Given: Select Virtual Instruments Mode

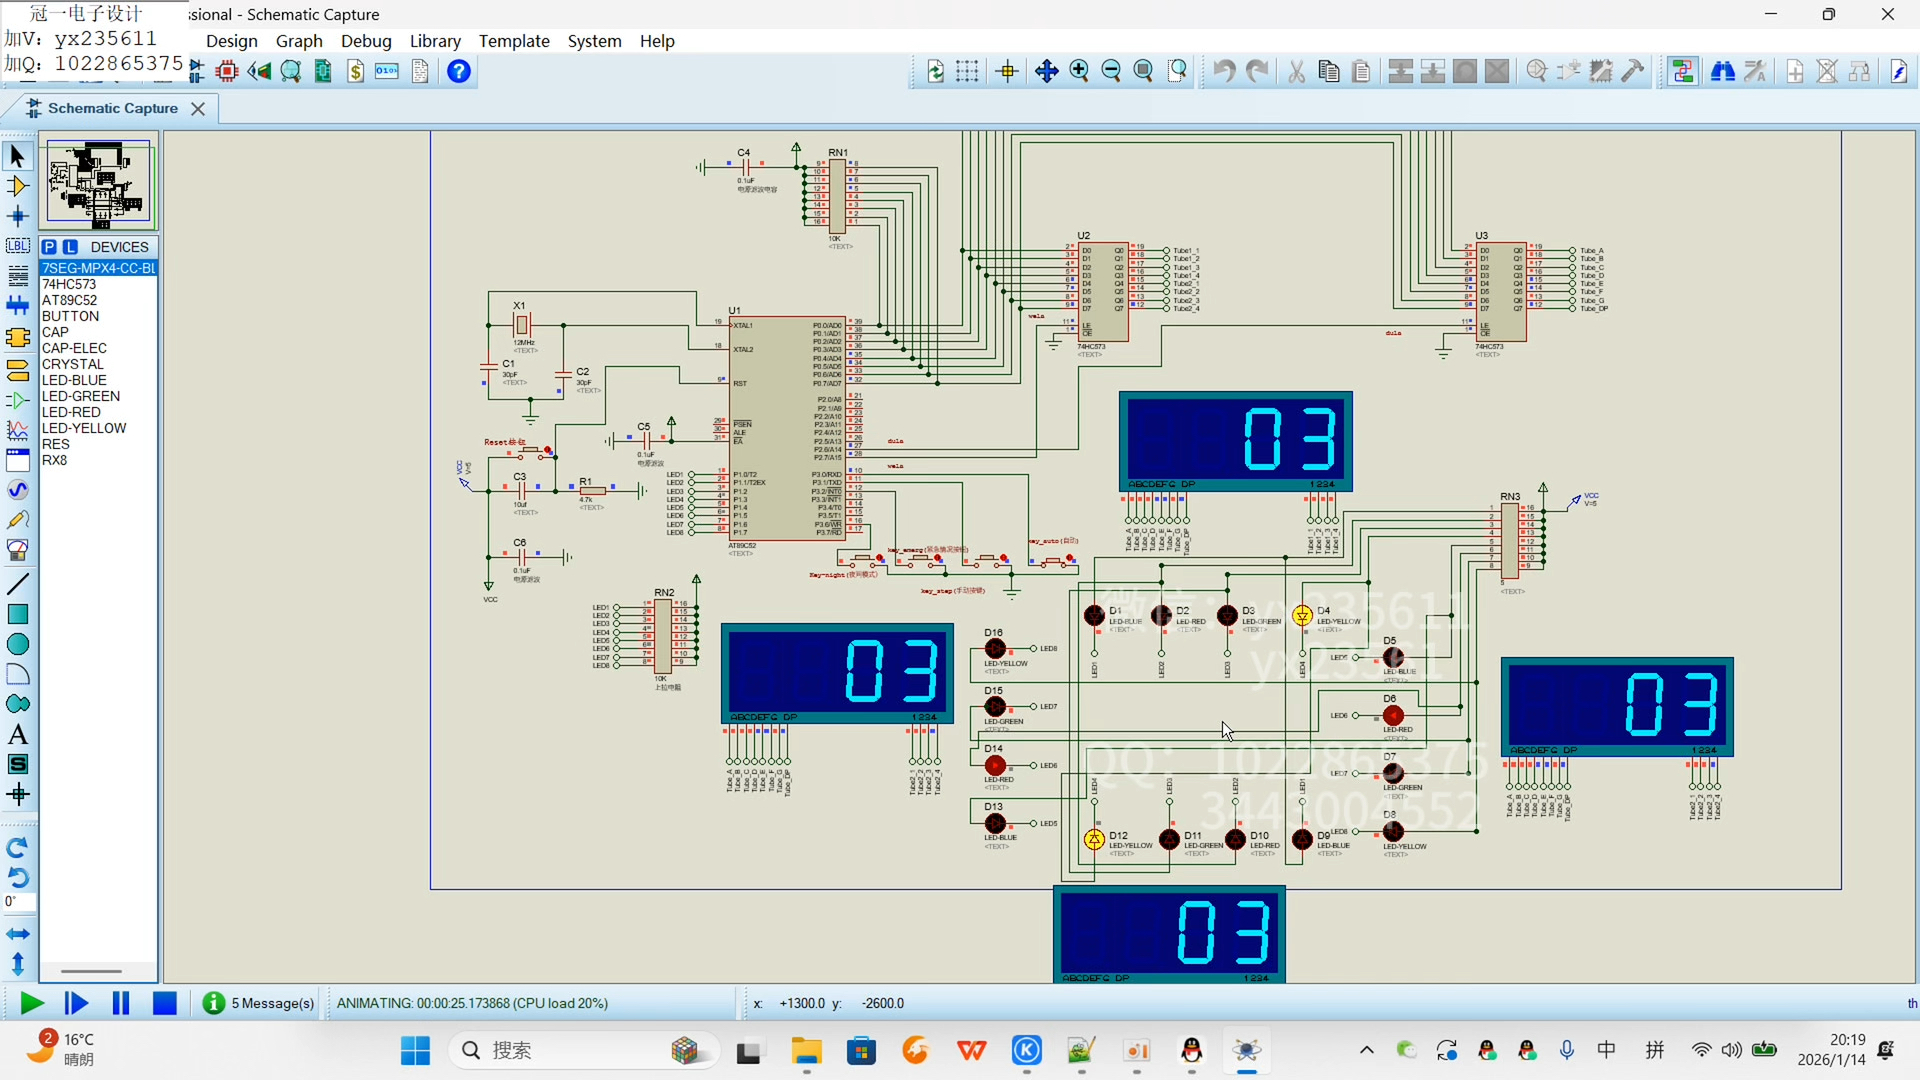Looking at the screenshot, I should click(x=17, y=550).
